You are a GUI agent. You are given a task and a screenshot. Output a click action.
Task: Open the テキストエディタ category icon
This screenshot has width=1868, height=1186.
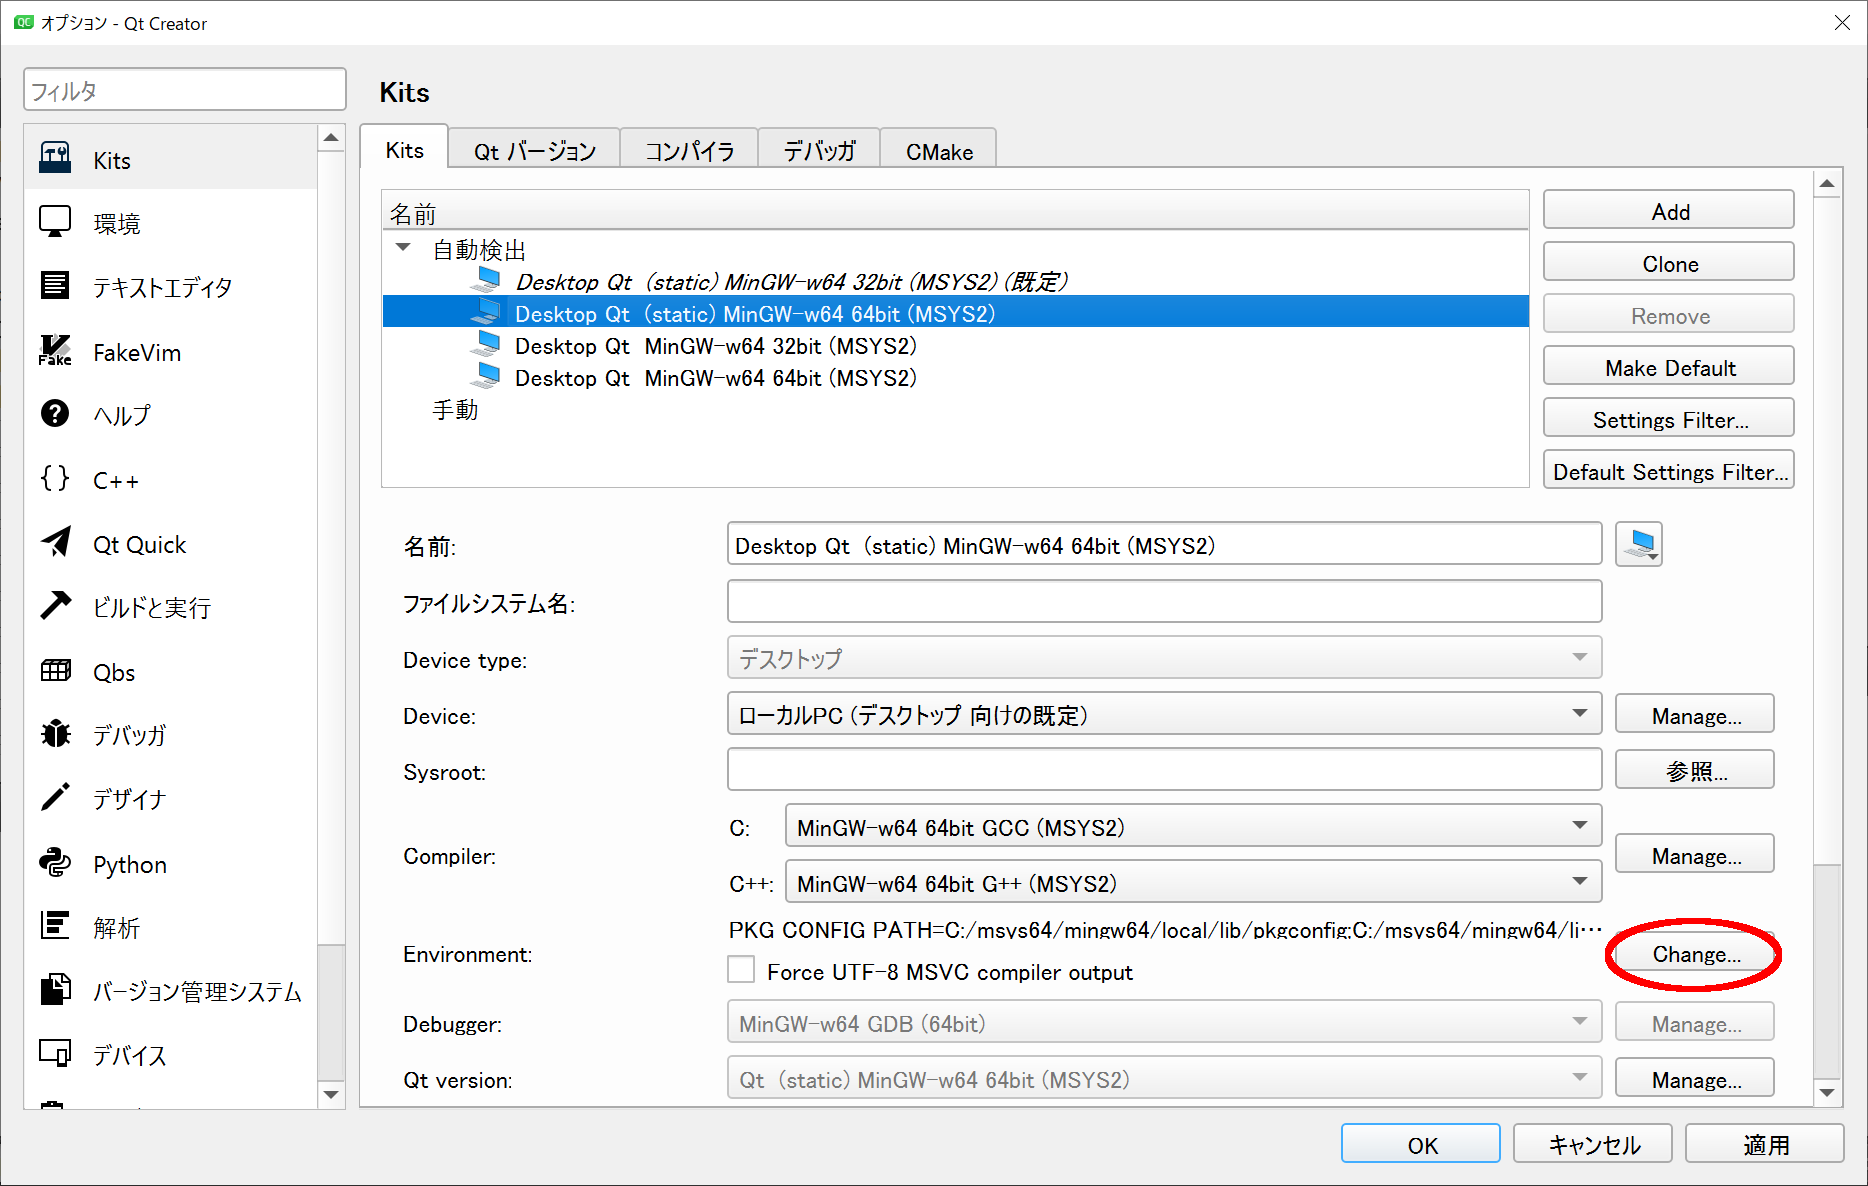55,286
